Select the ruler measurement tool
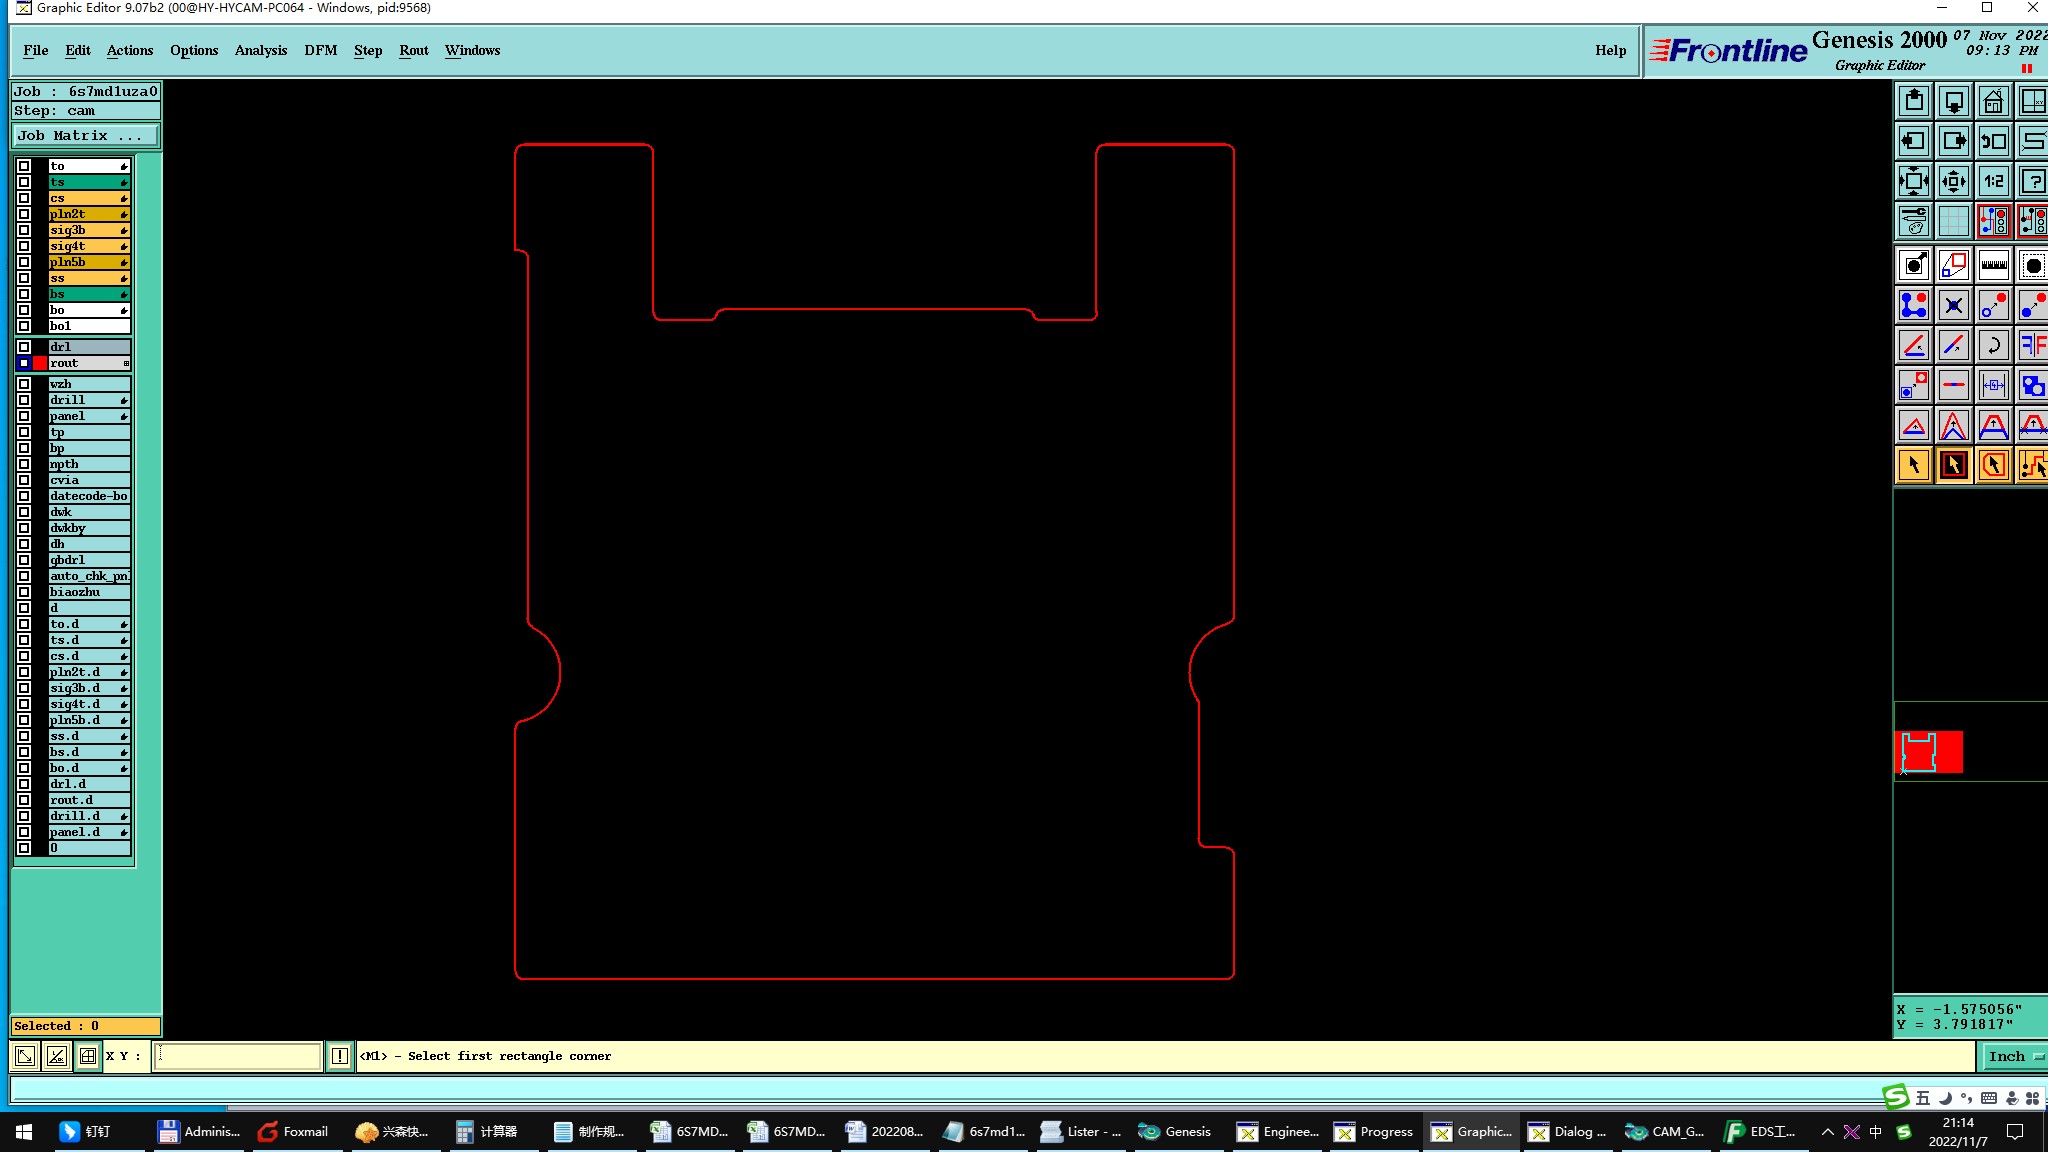This screenshot has width=2048, height=1152. [1993, 265]
